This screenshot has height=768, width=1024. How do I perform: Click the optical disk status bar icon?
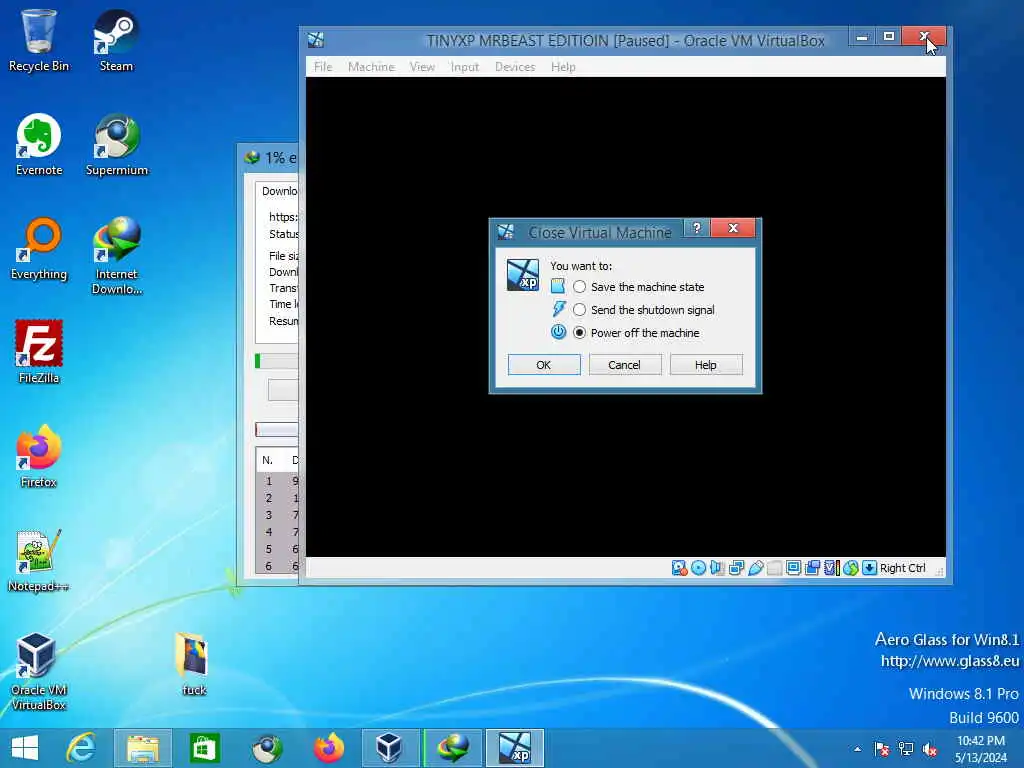point(698,568)
